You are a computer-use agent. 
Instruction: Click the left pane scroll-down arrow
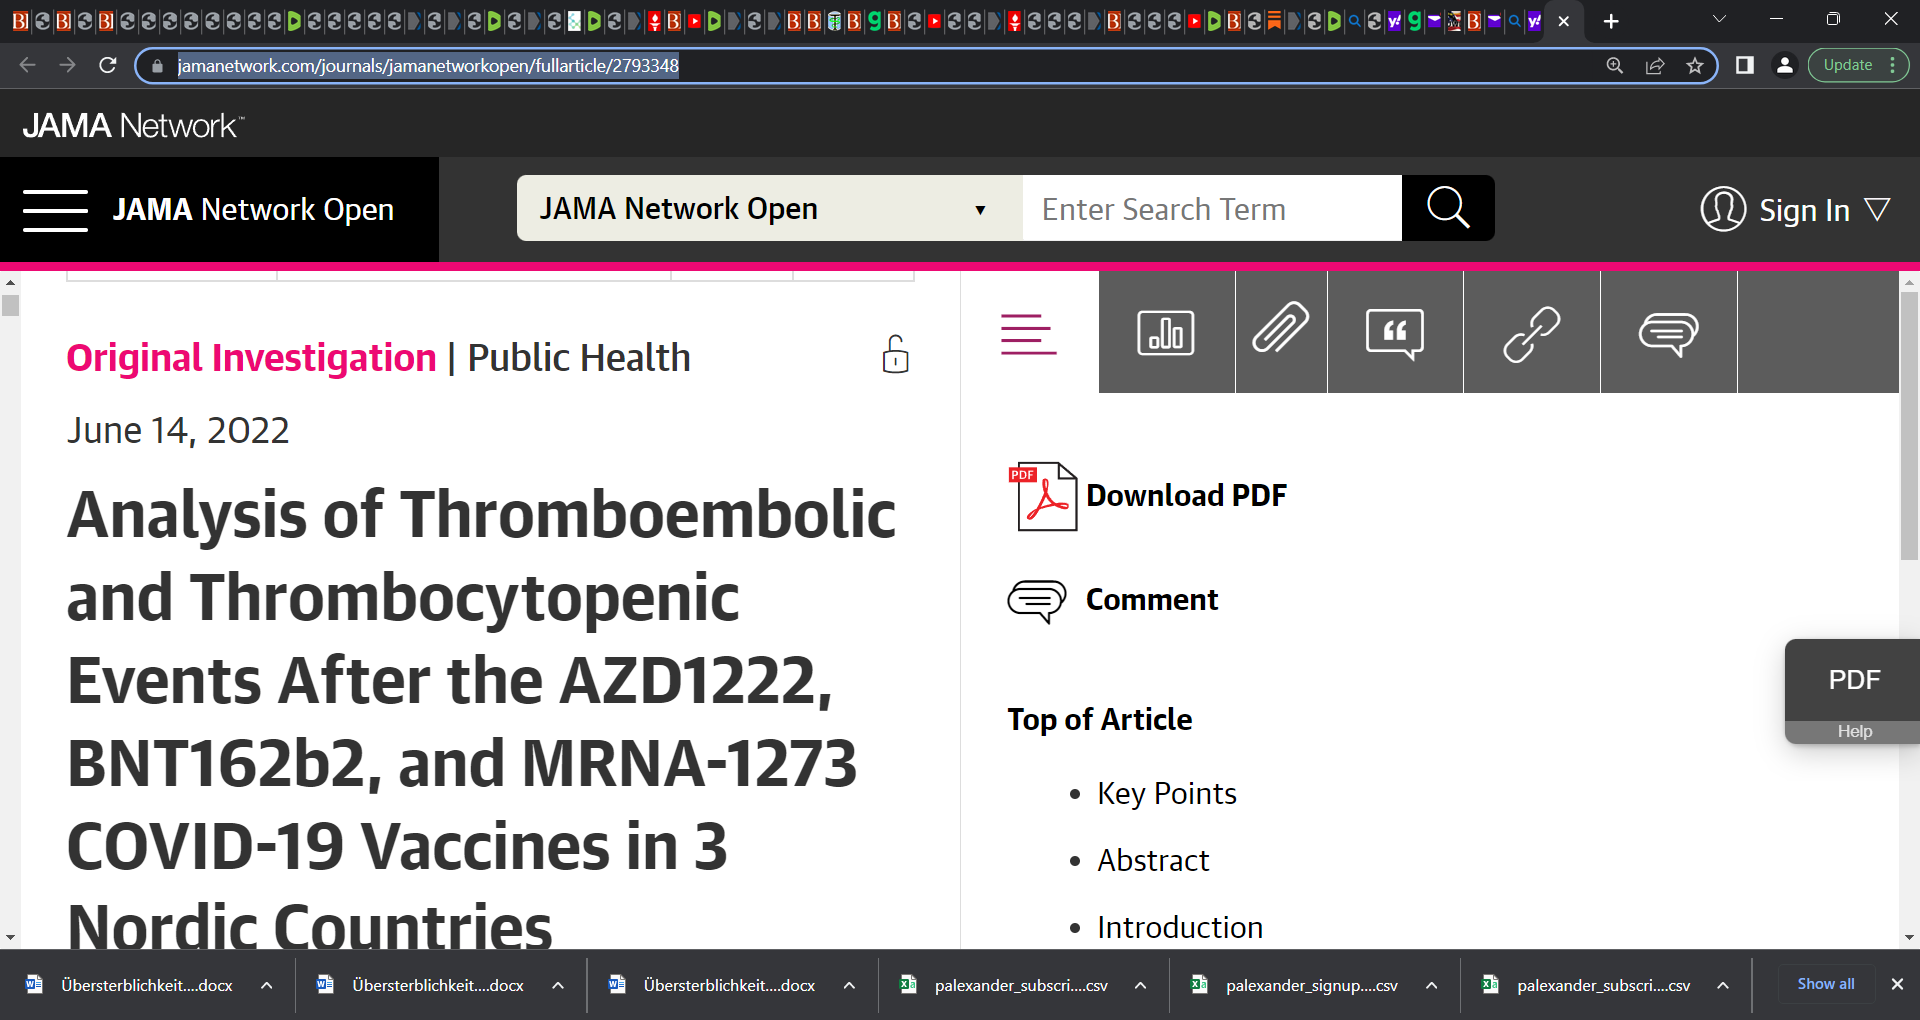pos(10,938)
